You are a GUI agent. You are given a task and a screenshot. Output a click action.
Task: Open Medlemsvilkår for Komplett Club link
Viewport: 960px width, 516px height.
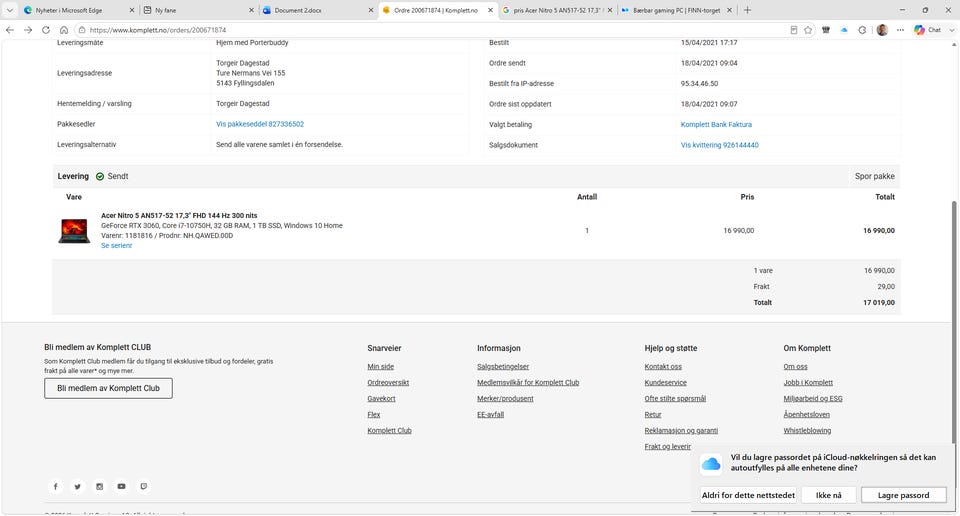[528, 383]
